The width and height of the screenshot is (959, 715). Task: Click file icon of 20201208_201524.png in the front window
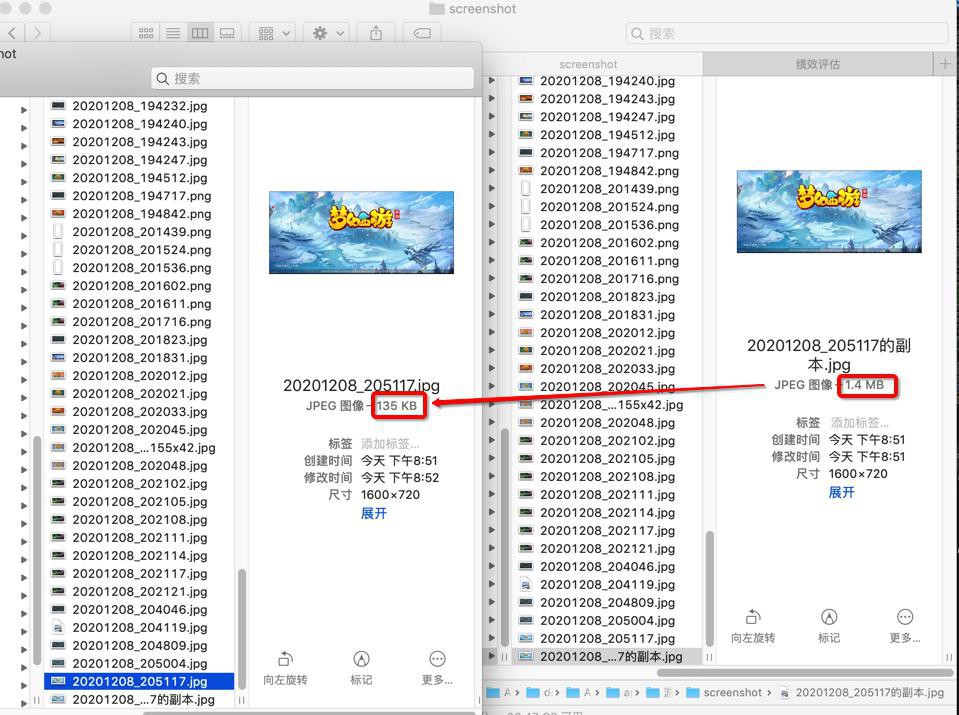tap(58, 250)
